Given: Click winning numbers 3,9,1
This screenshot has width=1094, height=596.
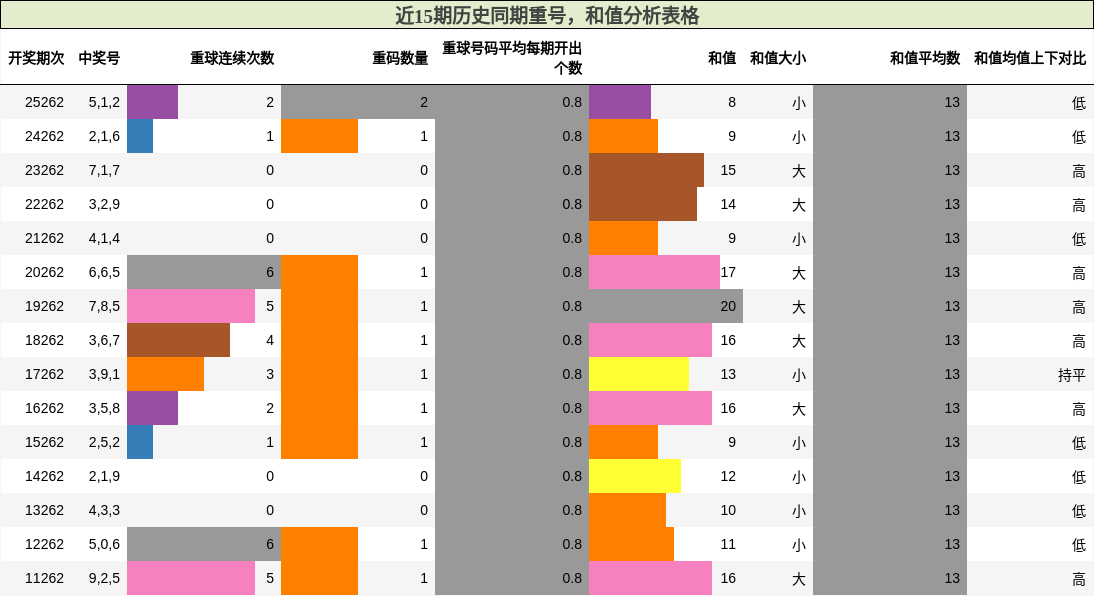Looking at the screenshot, I should click(104, 374).
